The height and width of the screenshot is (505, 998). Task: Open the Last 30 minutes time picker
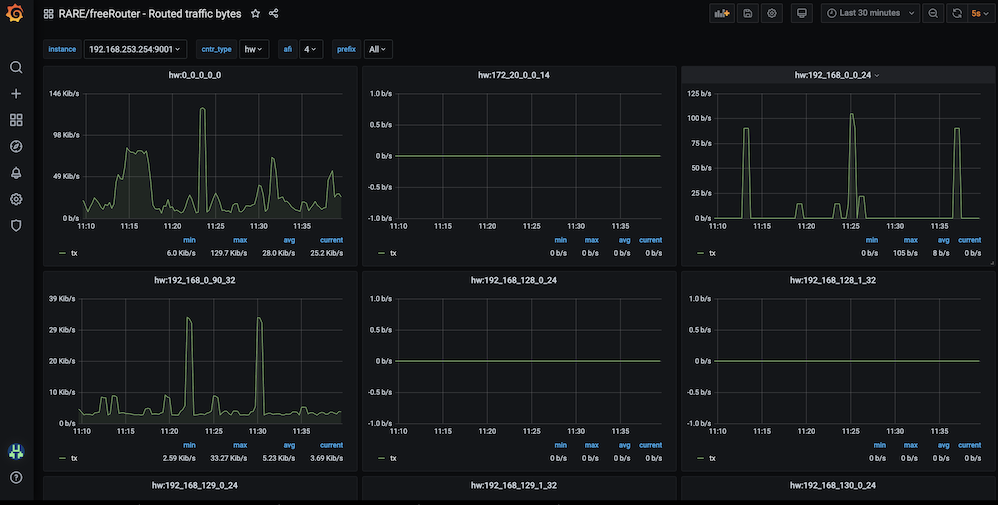[x=870, y=13]
